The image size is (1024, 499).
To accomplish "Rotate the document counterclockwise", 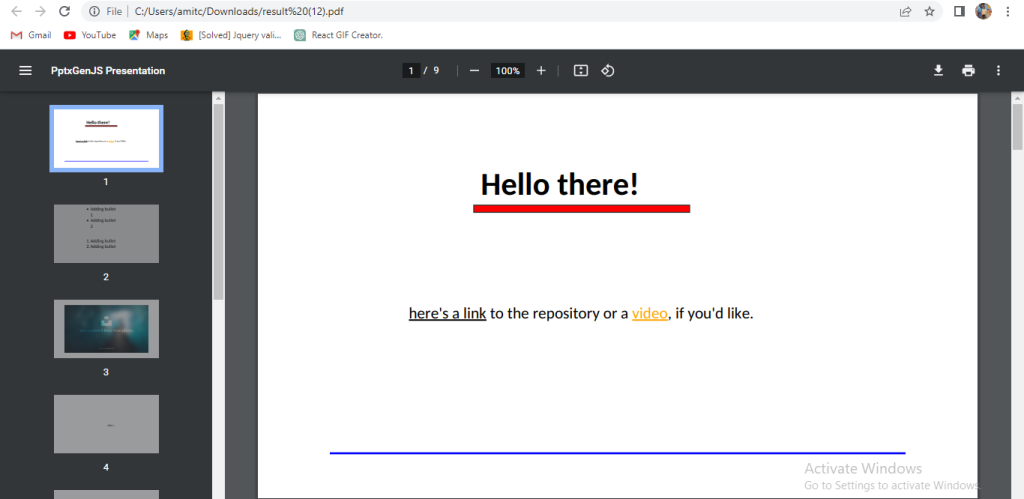I will (x=607, y=71).
